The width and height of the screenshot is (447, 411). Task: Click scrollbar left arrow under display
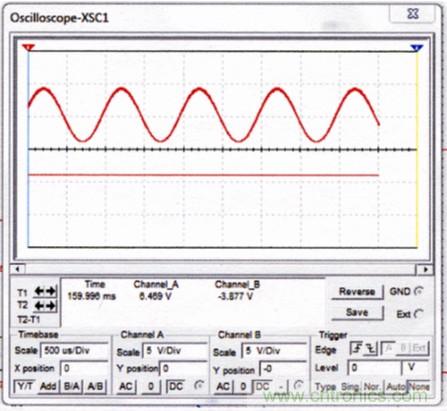(18, 269)
